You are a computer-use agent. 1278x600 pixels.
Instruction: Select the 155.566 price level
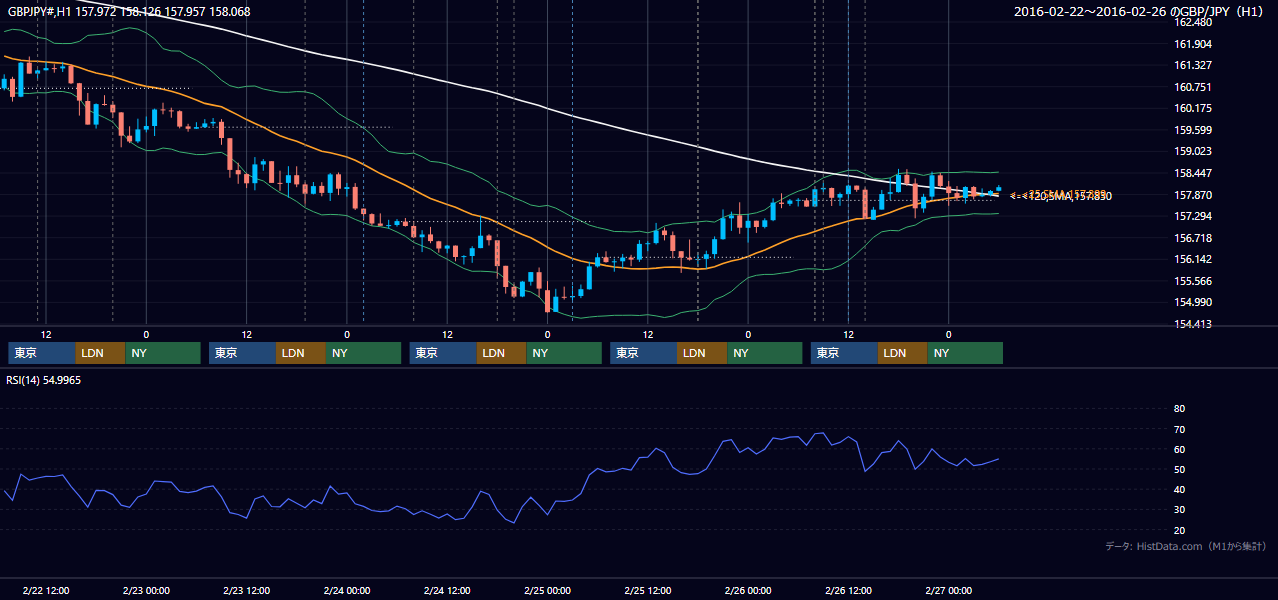tap(1192, 281)
